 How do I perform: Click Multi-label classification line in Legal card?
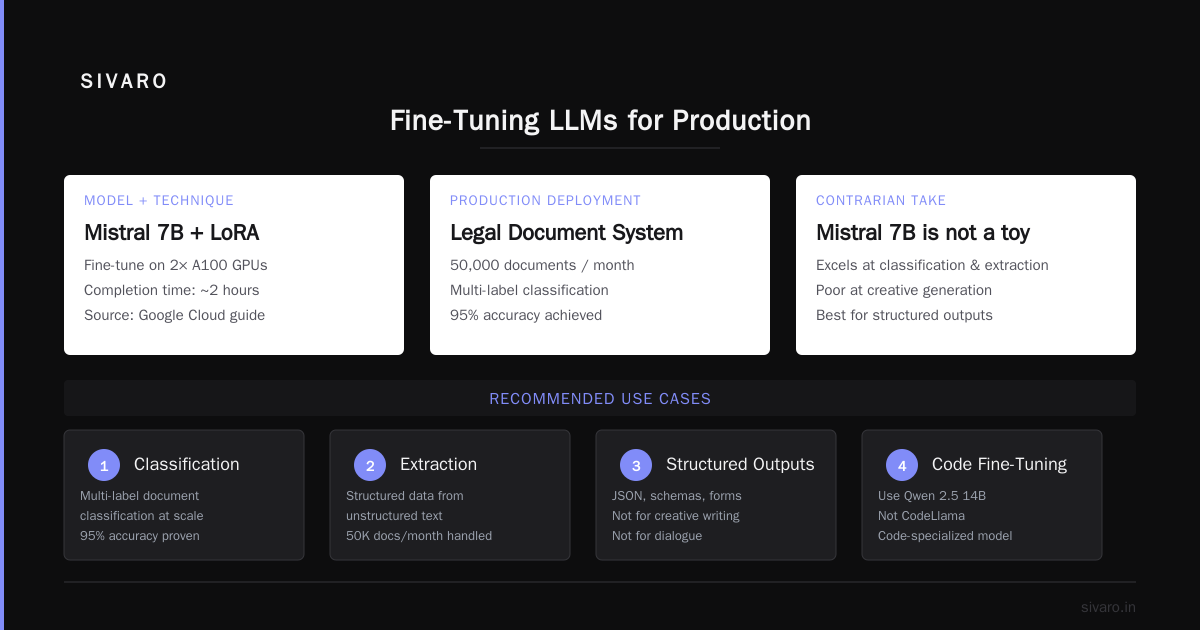point(529,290)
